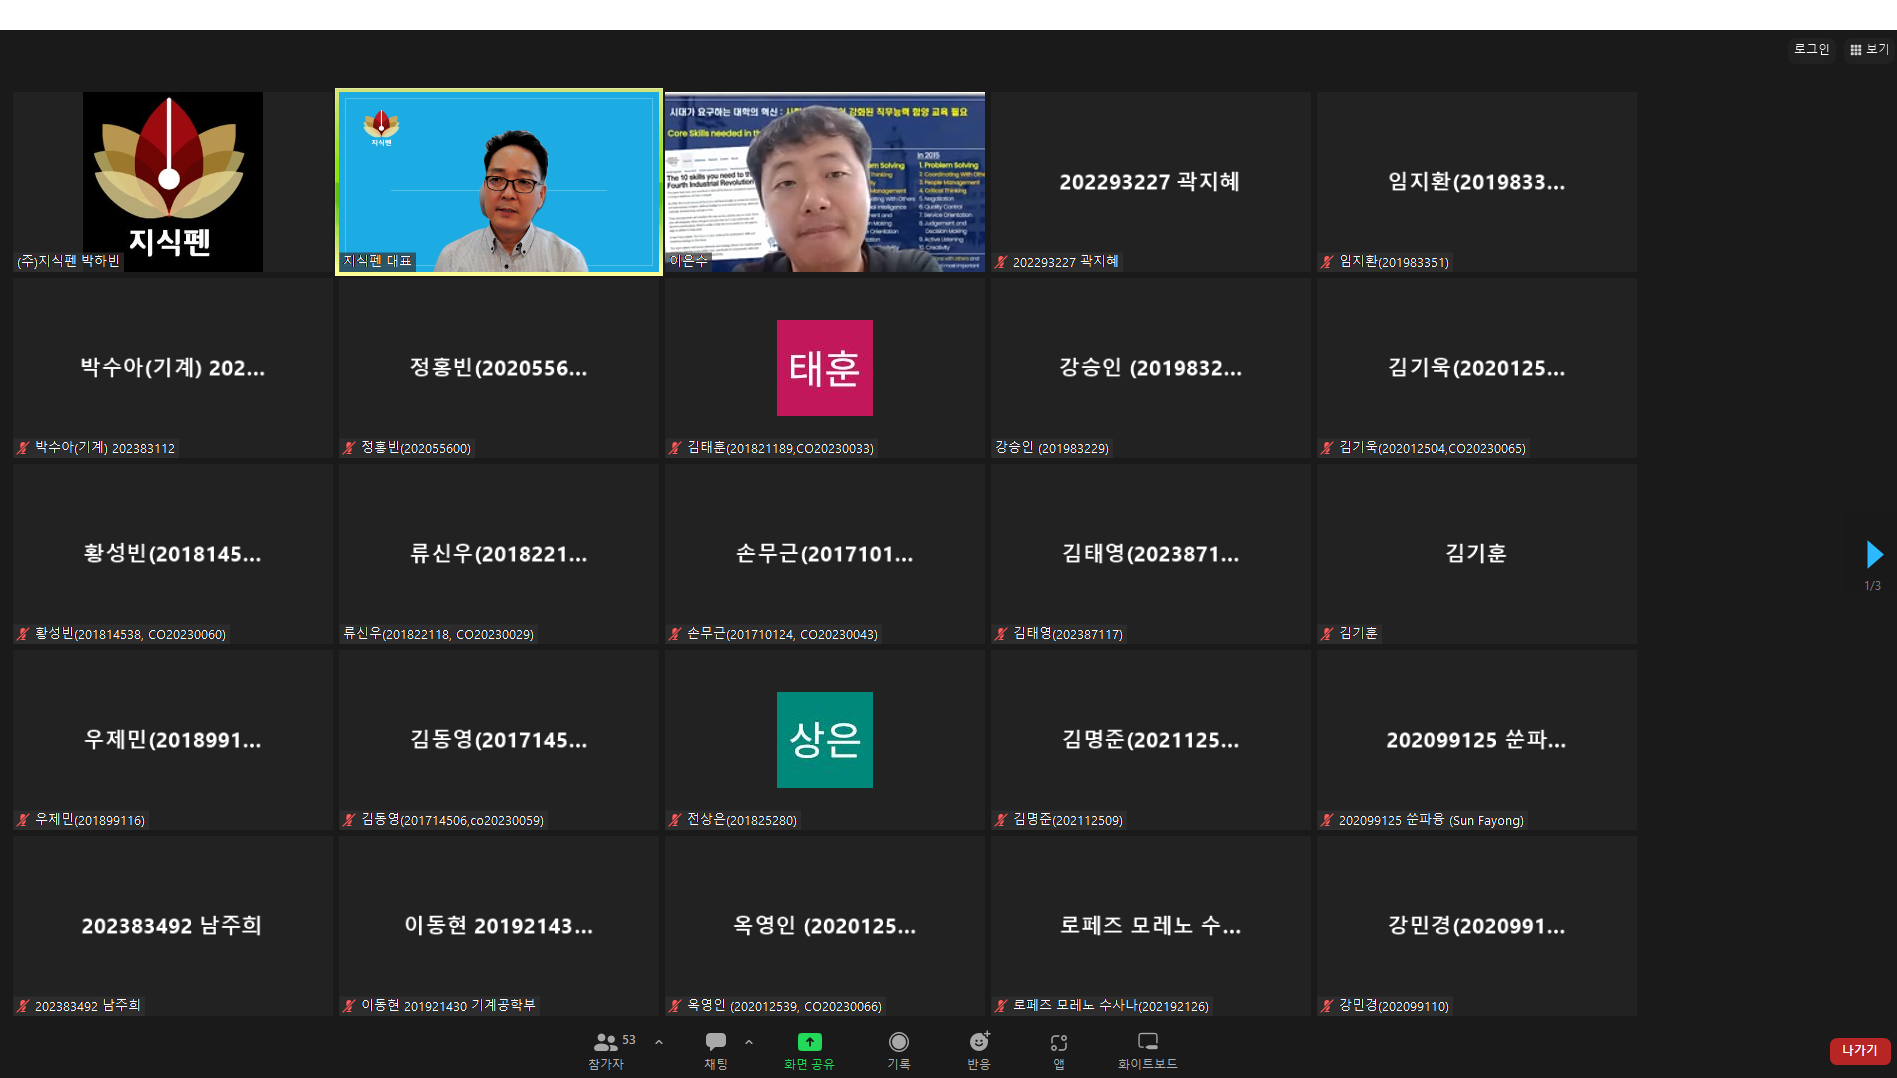This screenshot has width=1897, height=1078.
Task: Click the 로그인 button
Action: point(1811,49)
